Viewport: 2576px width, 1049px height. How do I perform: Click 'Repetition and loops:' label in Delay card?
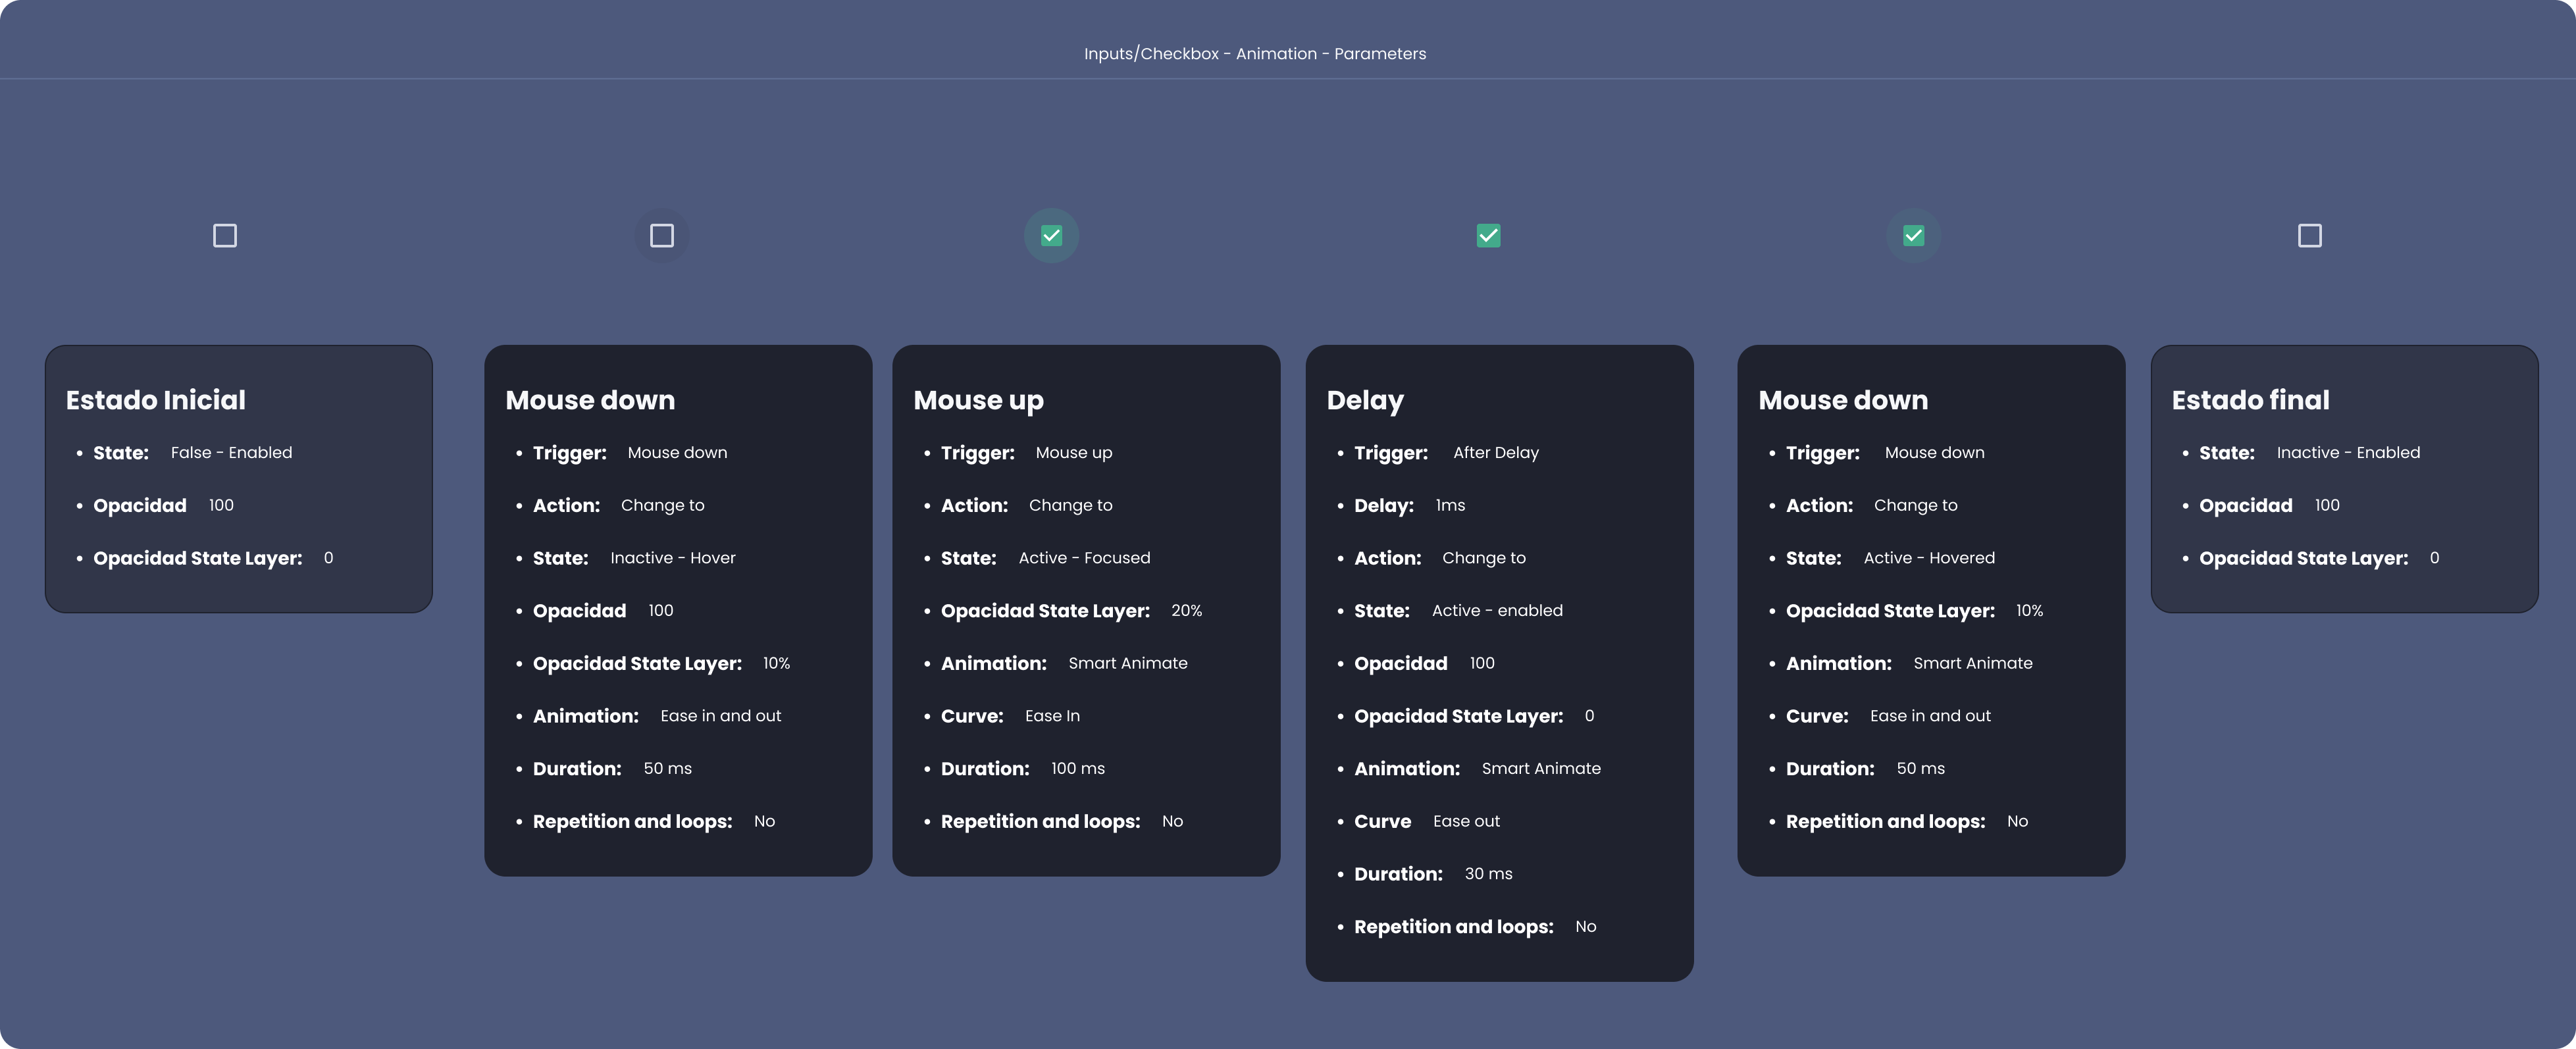pyautogui.click(x=1453, y=927)
